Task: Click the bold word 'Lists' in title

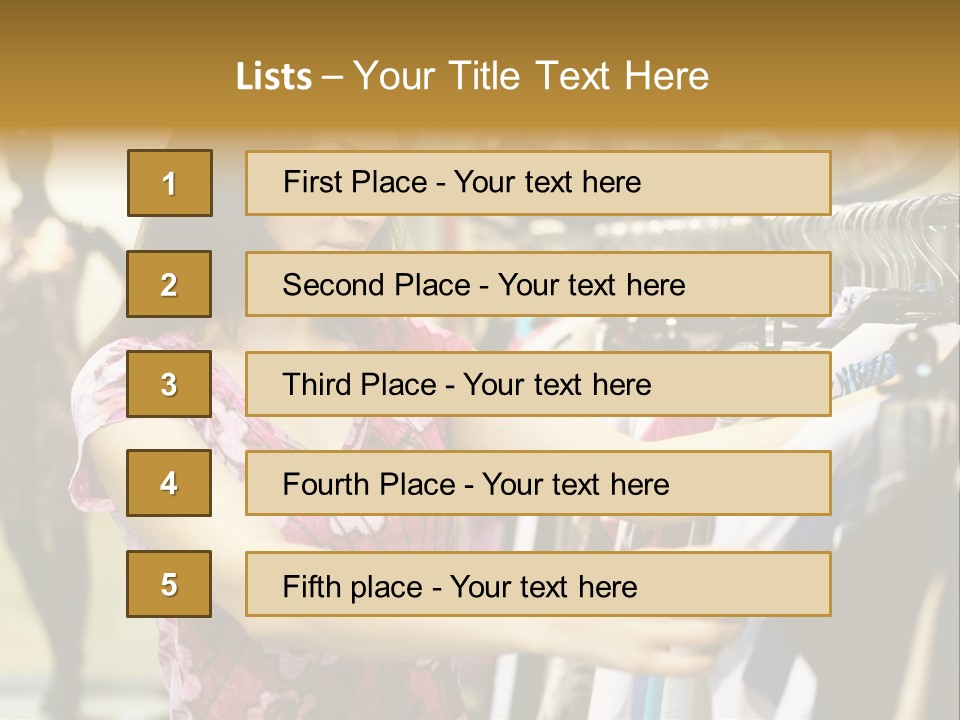Action: 274,76
